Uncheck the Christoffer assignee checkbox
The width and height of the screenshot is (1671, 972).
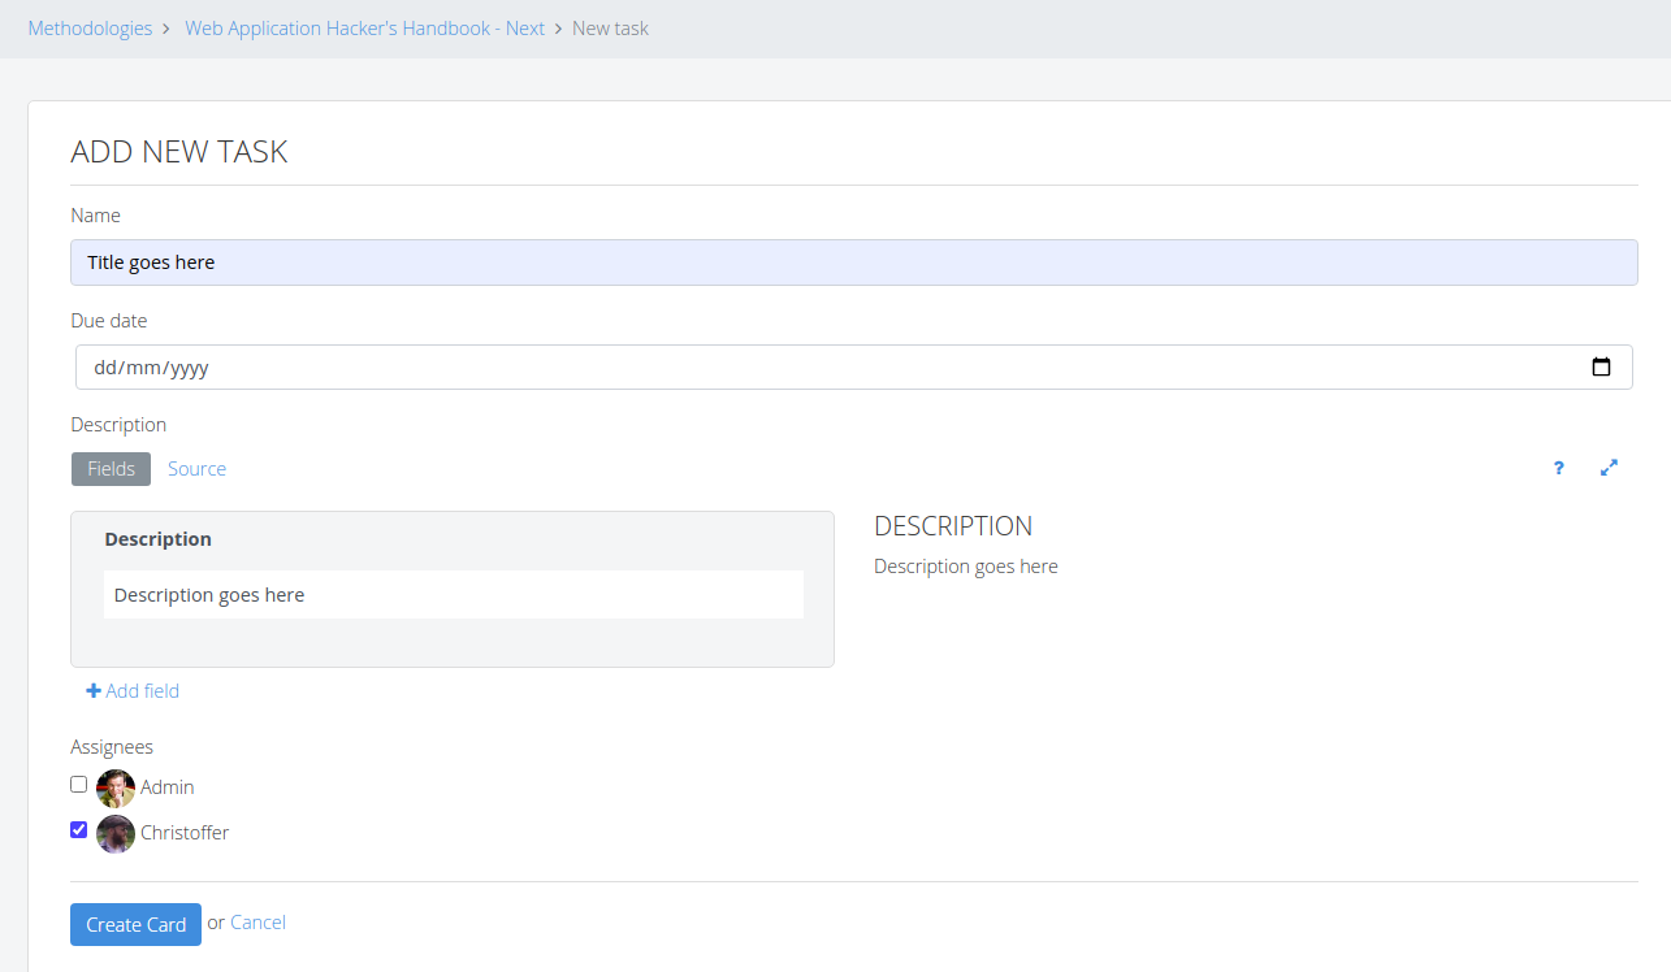point(79,830)
